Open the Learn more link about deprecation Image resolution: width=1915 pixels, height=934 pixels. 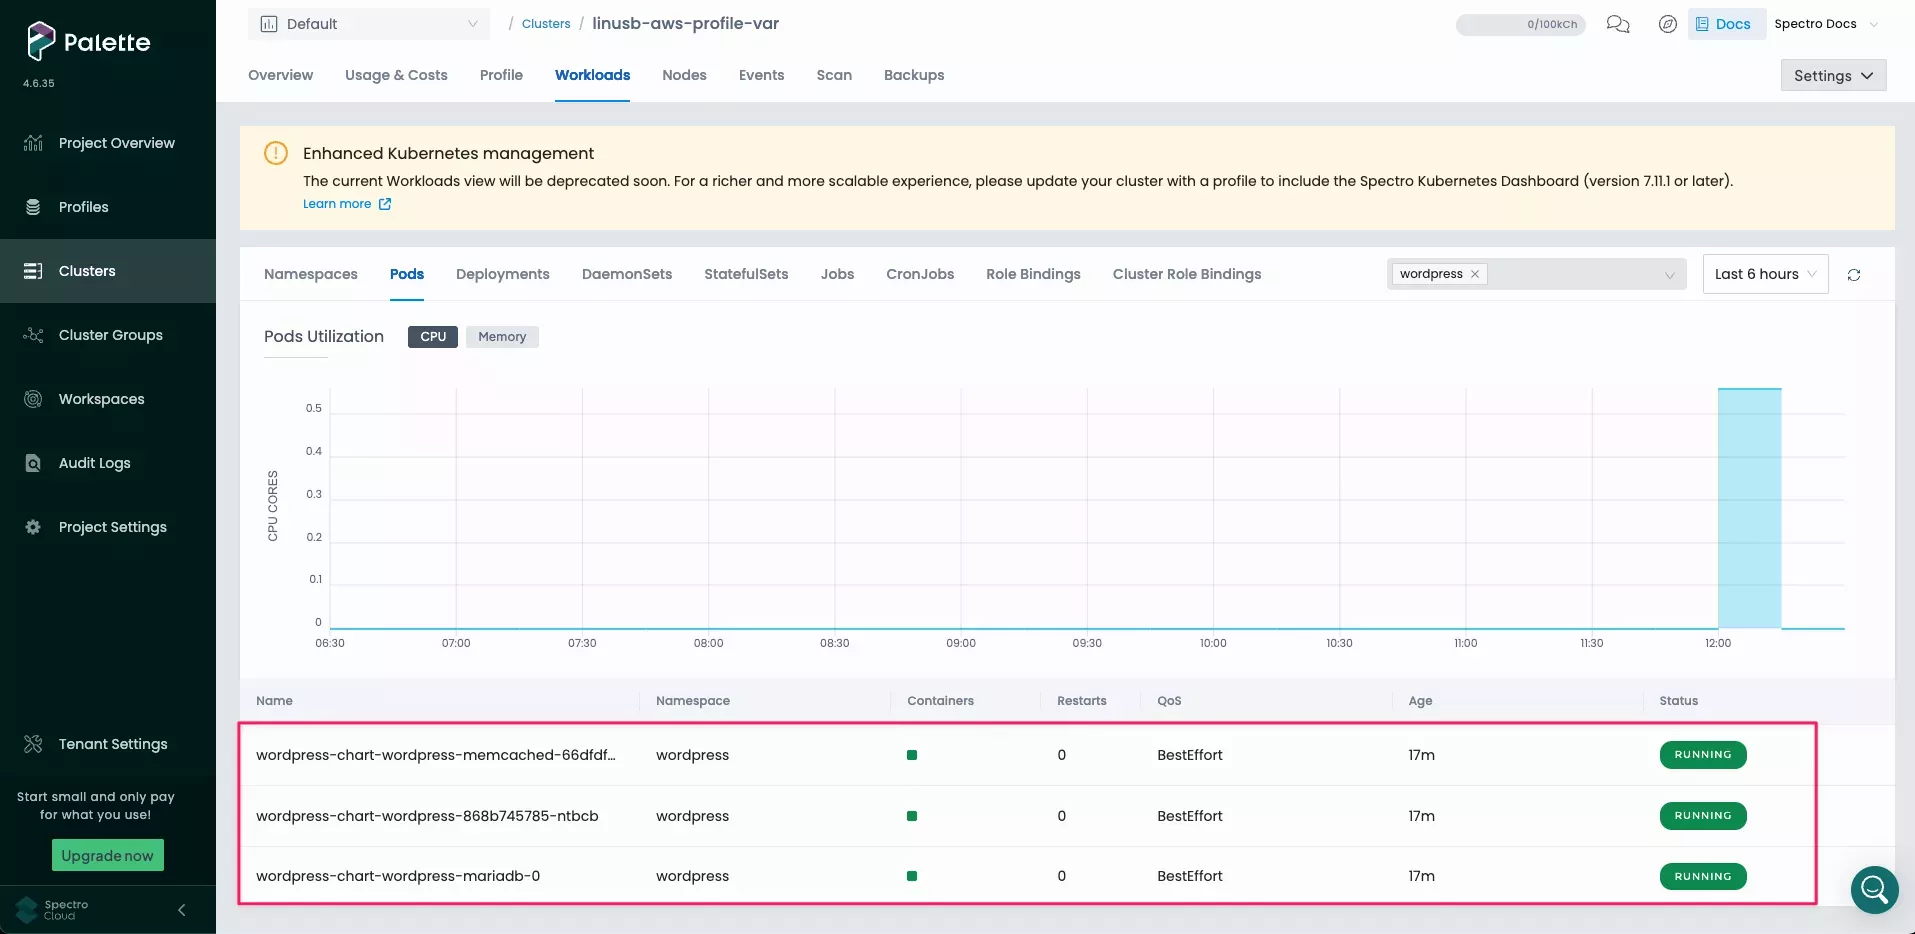coord(338,203)
